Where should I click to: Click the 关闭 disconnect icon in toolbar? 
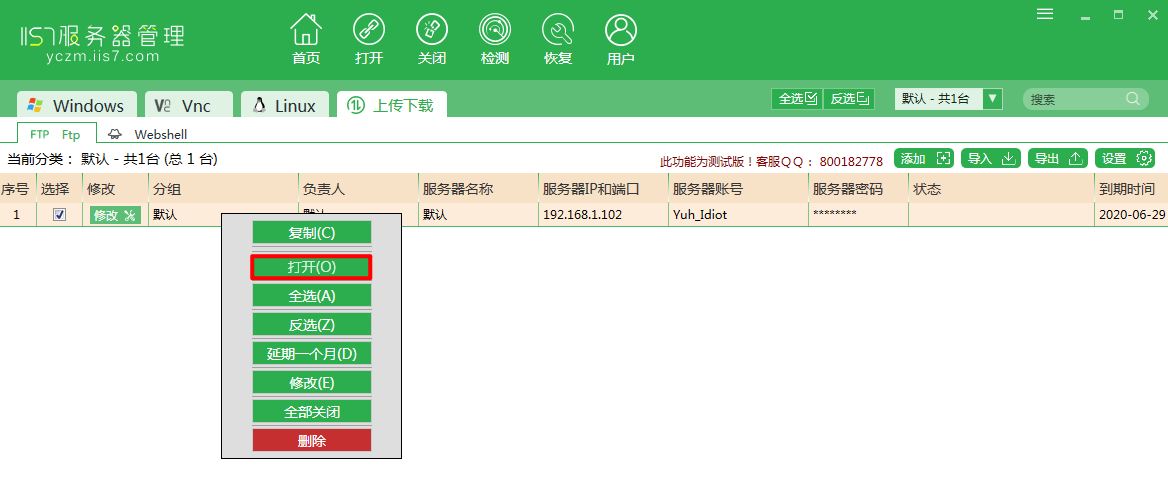pos(432,31)
